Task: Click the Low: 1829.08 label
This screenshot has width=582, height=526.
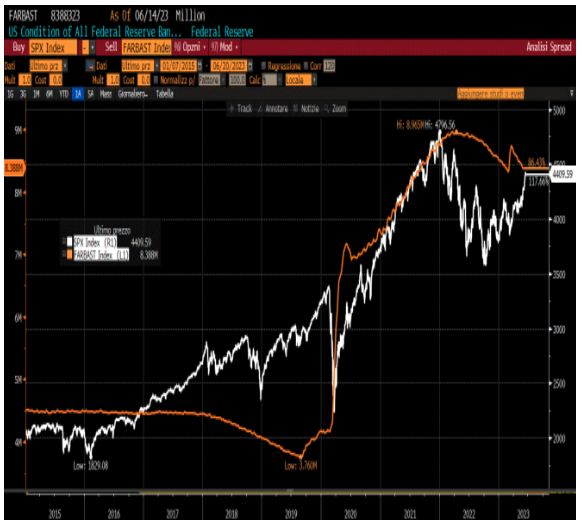Action: (x=91, y=465)
